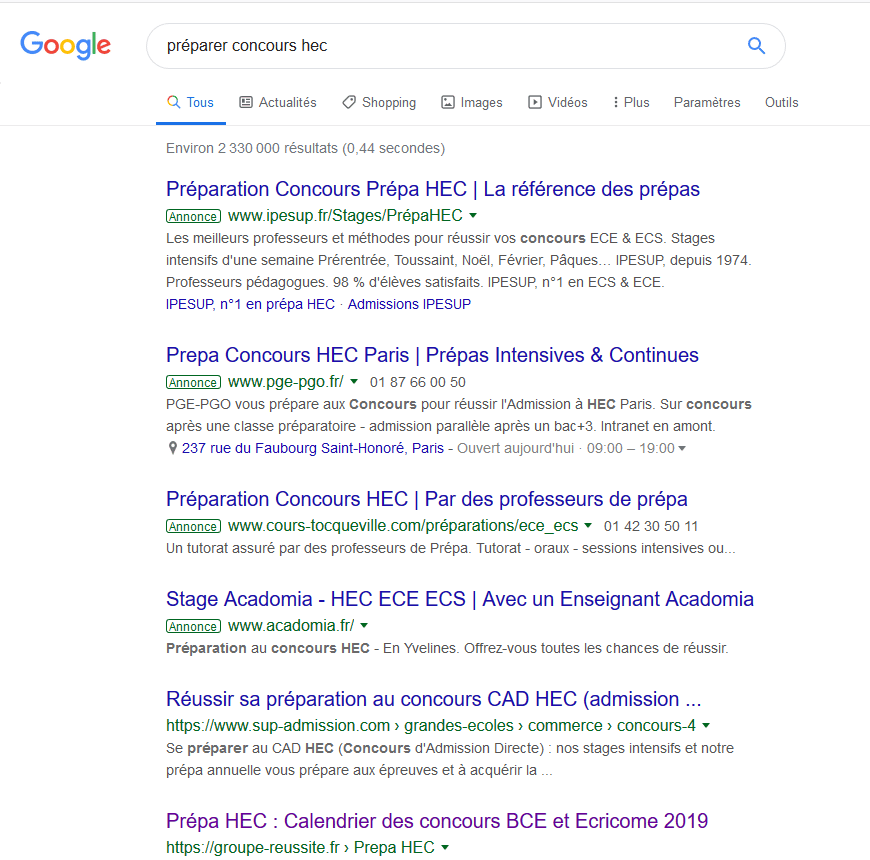Switch to the Images tab
Screen dimensions: 870x860
pyautogui.click(x=472, y=103)
